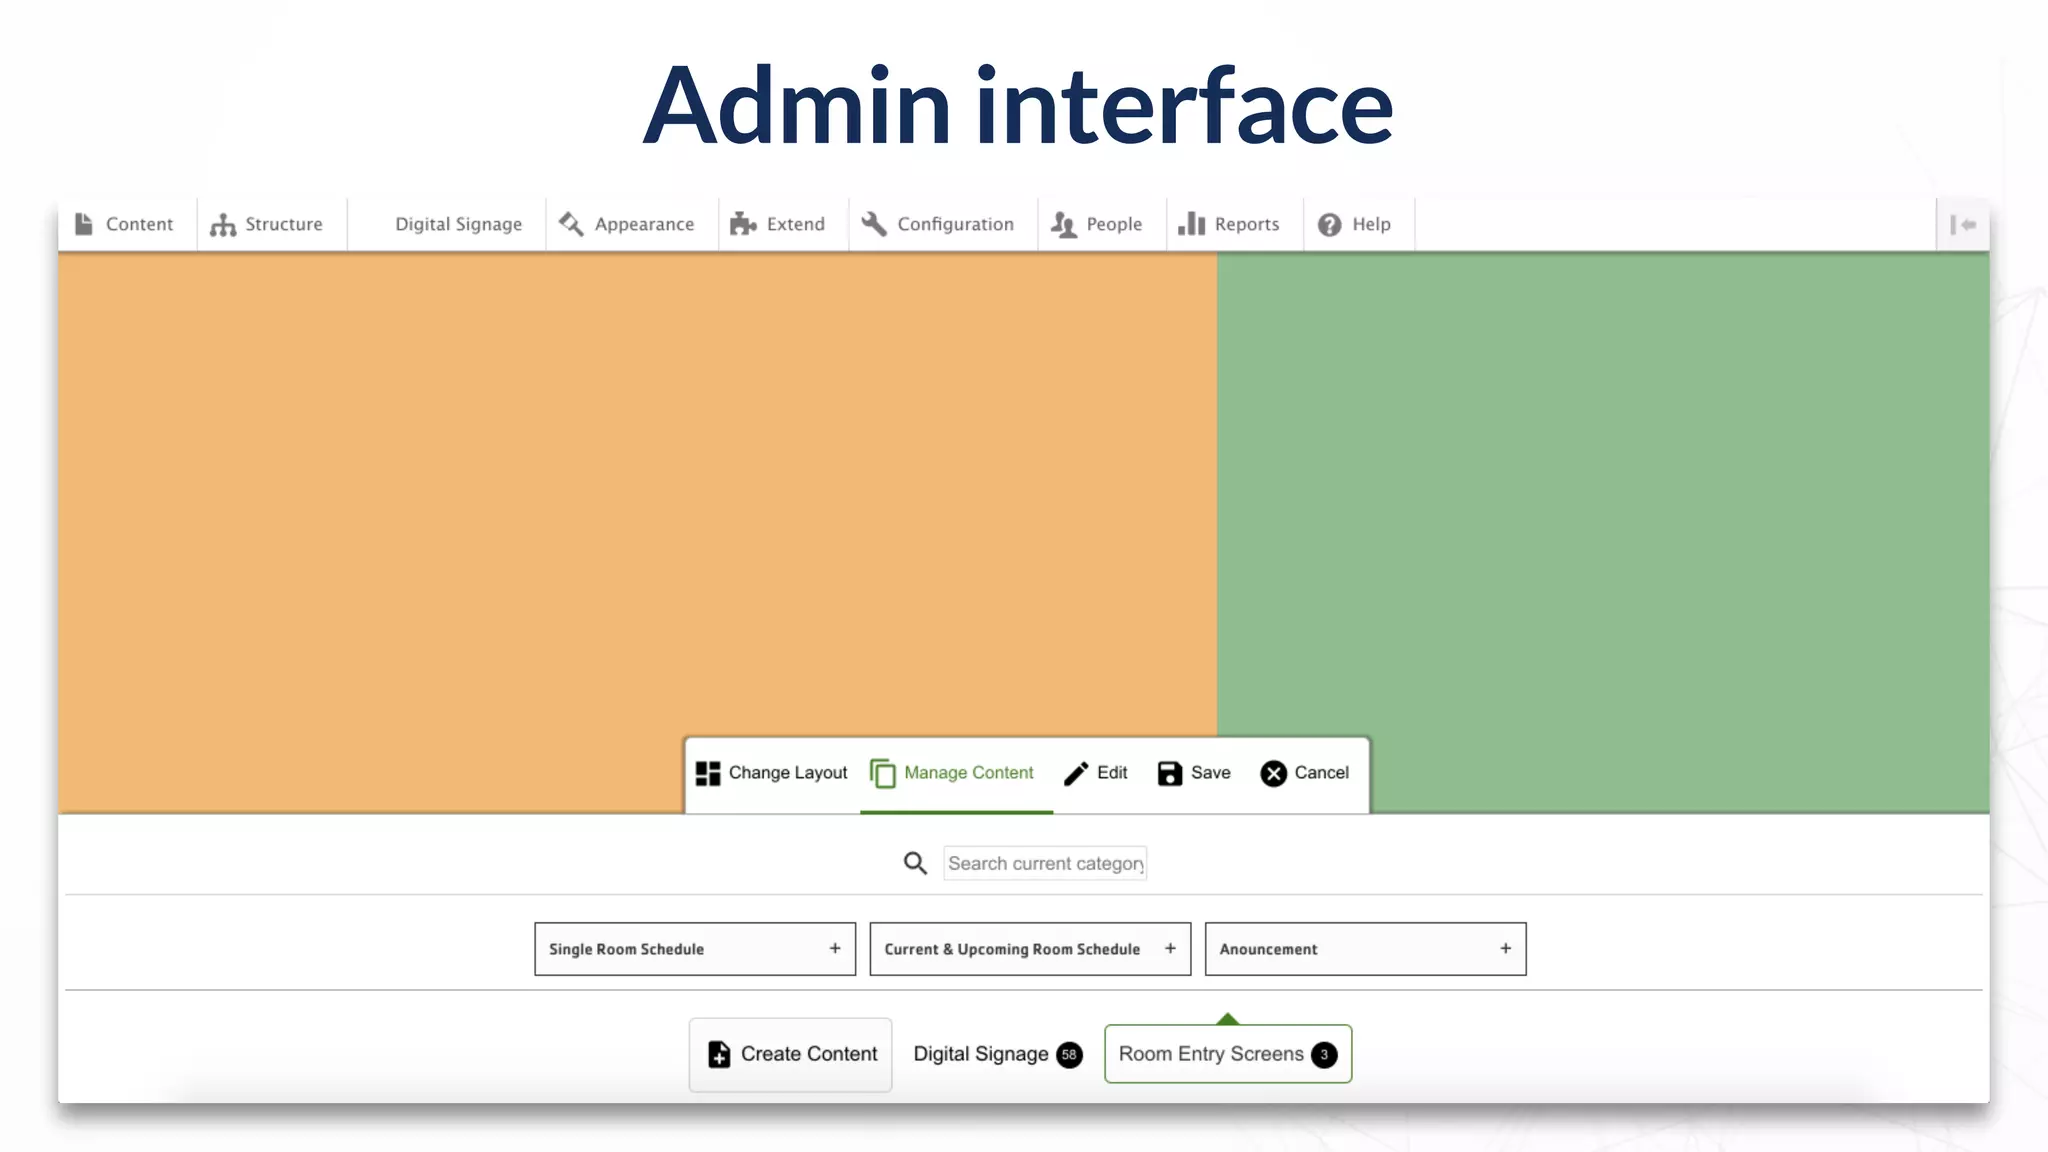Toggle toolbar orientation with arrow icon
The width and height of the screenshot is (2048, 1152).
[1963, 225]
